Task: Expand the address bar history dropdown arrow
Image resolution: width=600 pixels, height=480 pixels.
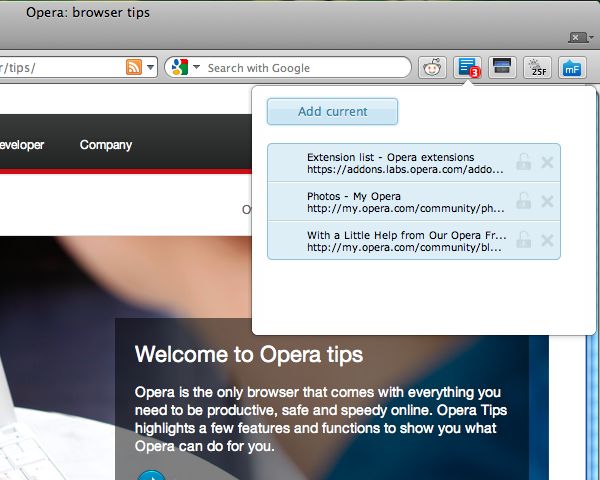Action: pos(151,67)
